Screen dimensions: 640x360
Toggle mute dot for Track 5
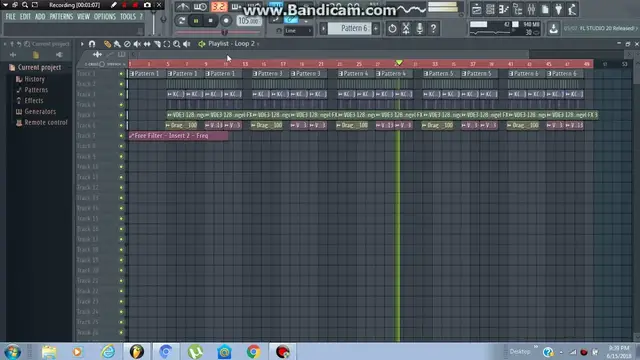pos(121,115)
